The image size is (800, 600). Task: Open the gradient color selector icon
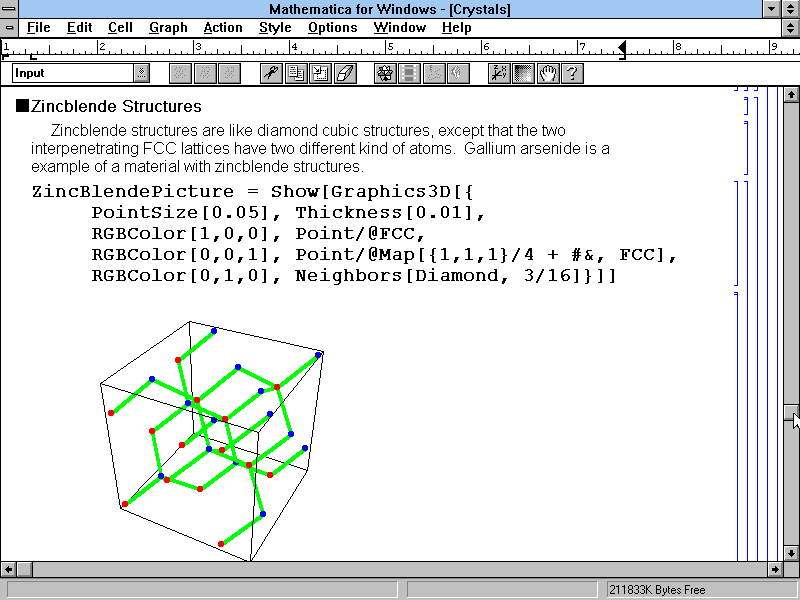pyautogui.click(x=523, y=73)
